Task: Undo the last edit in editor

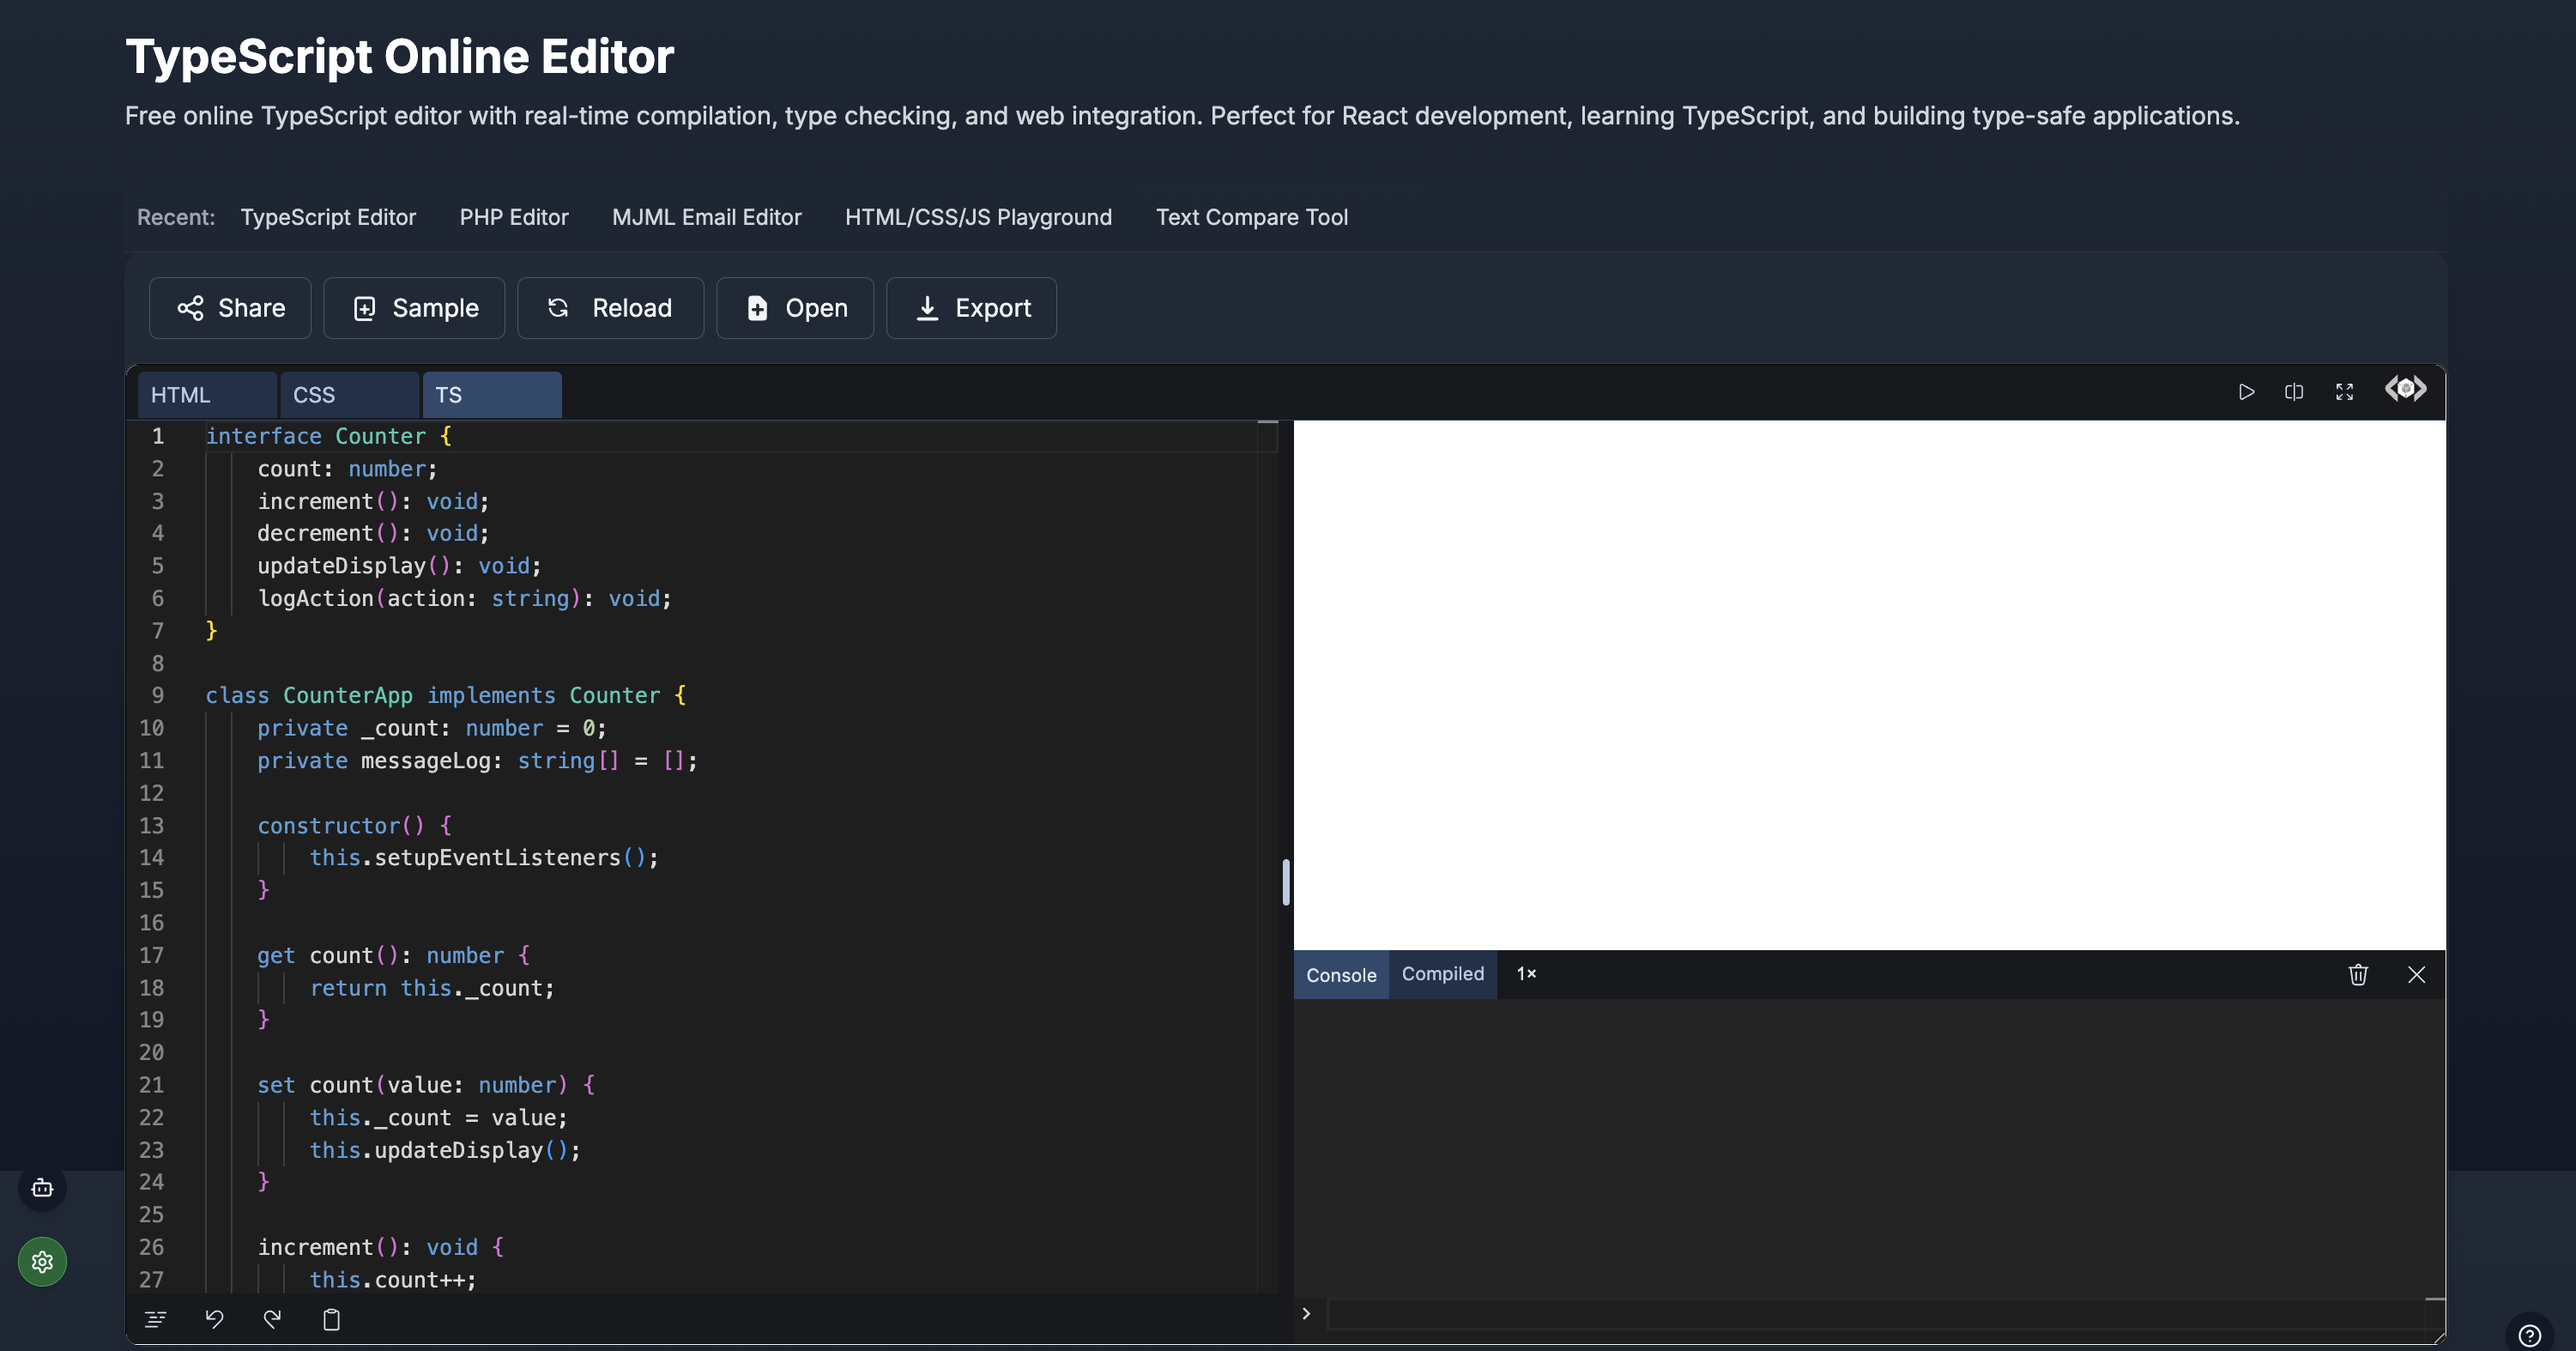Action: [x=214, y=1319]
